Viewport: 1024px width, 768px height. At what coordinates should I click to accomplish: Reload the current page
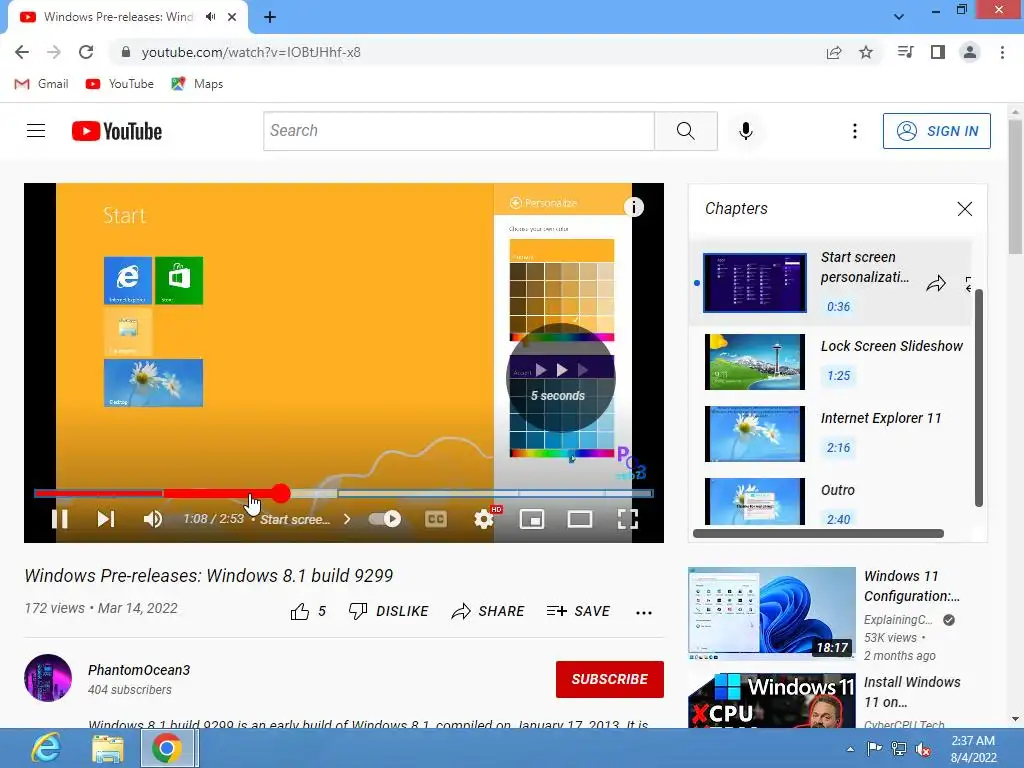pyautogui.click(x=86, y=52)
